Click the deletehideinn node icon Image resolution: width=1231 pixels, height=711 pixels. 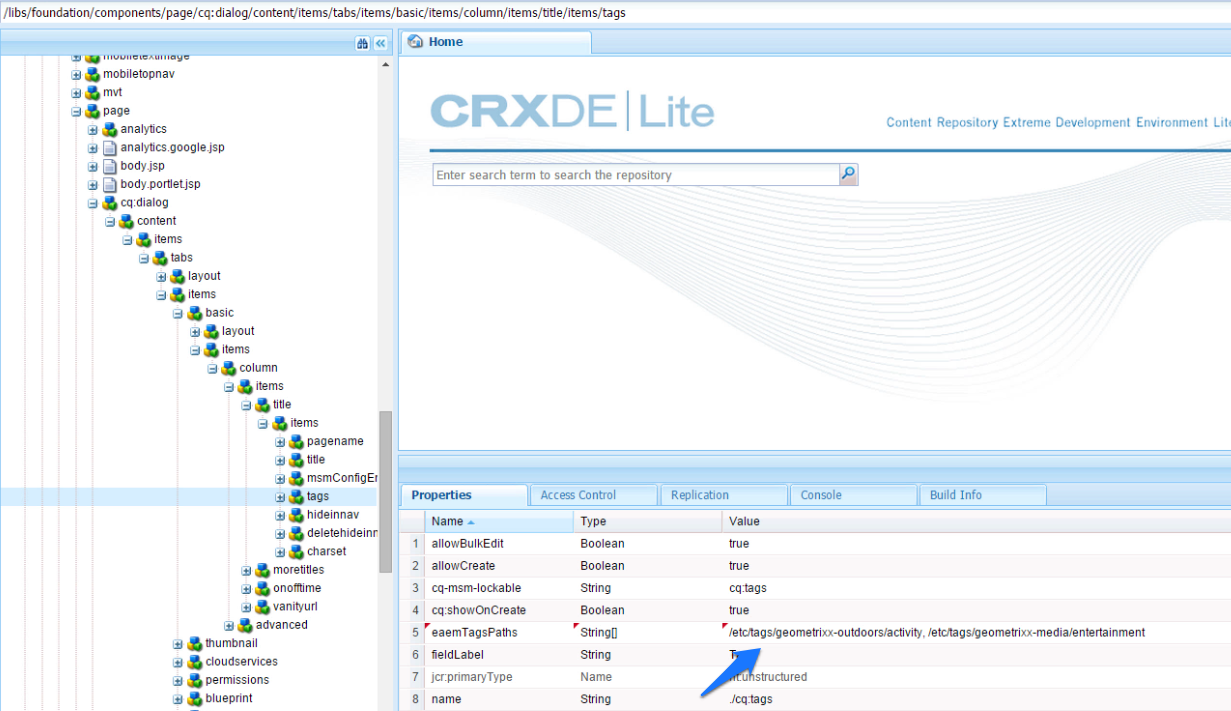(x=296, y=533)
